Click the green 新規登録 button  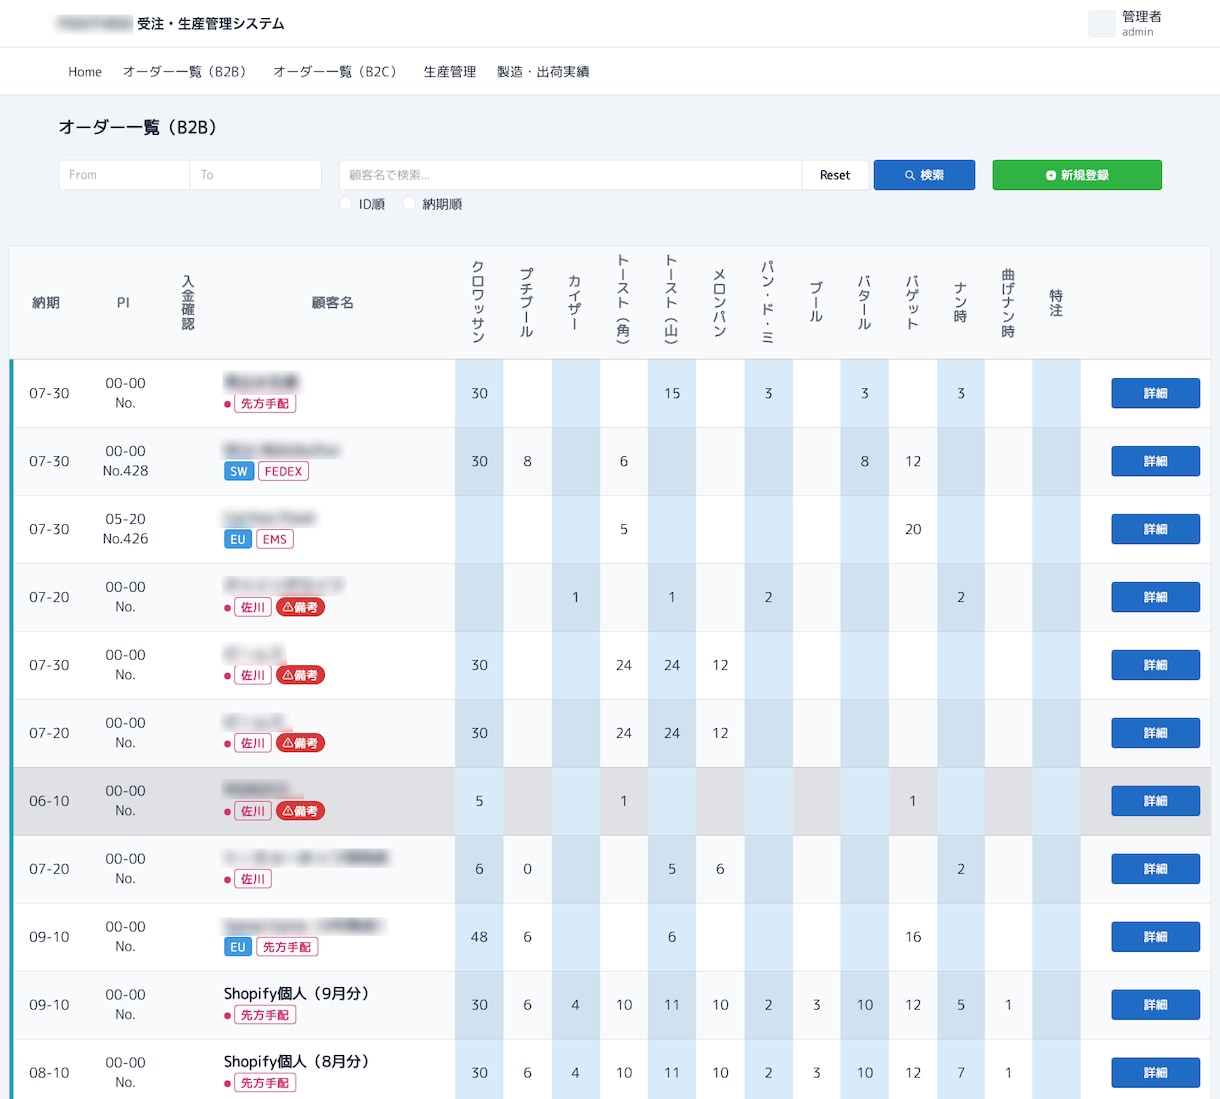[x=1077, y=175]
